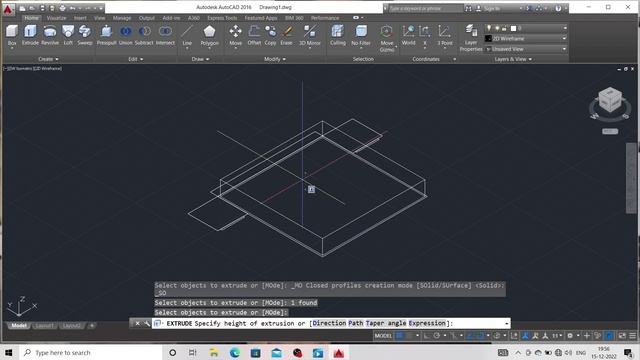Expand the Edit panel

pyautogui.click(x=136, y=59)
